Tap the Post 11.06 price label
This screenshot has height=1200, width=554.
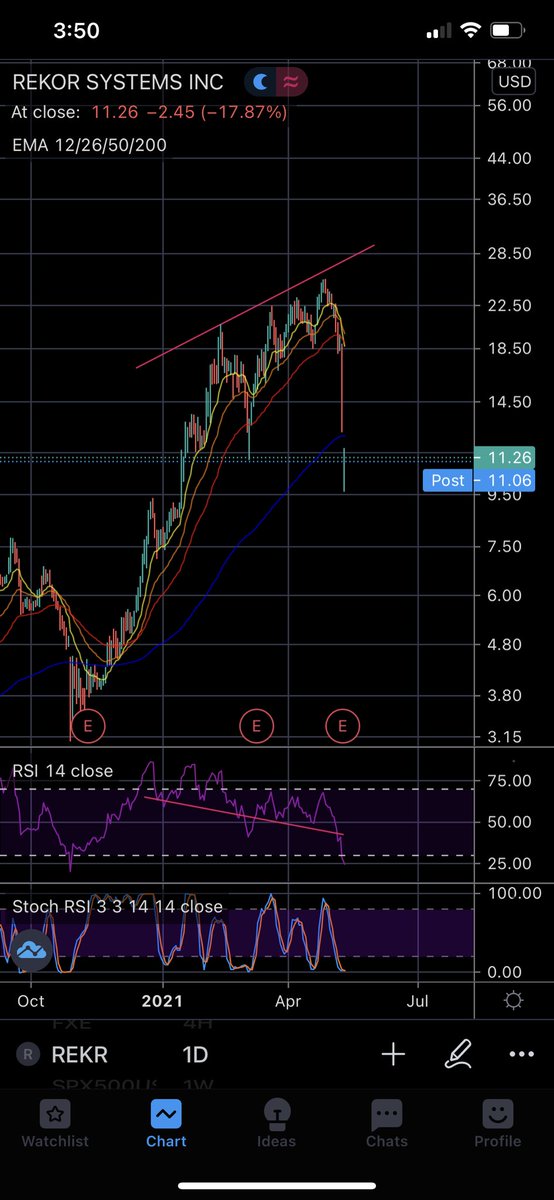click(x=480, y=481)
